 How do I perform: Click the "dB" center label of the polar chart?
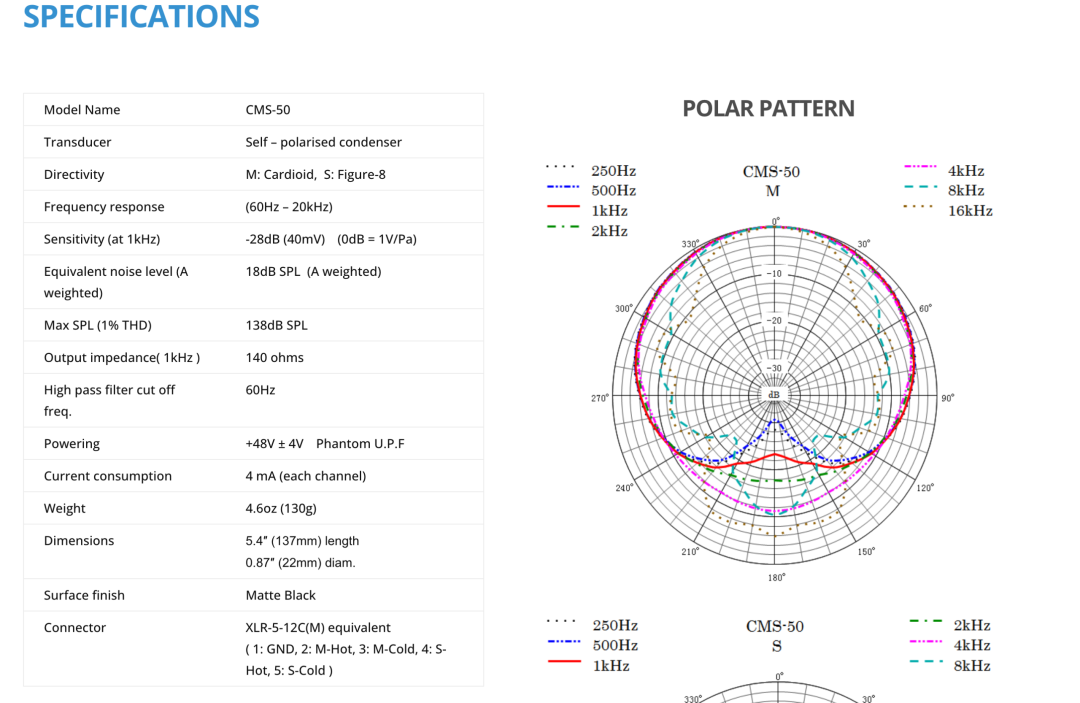774,395
